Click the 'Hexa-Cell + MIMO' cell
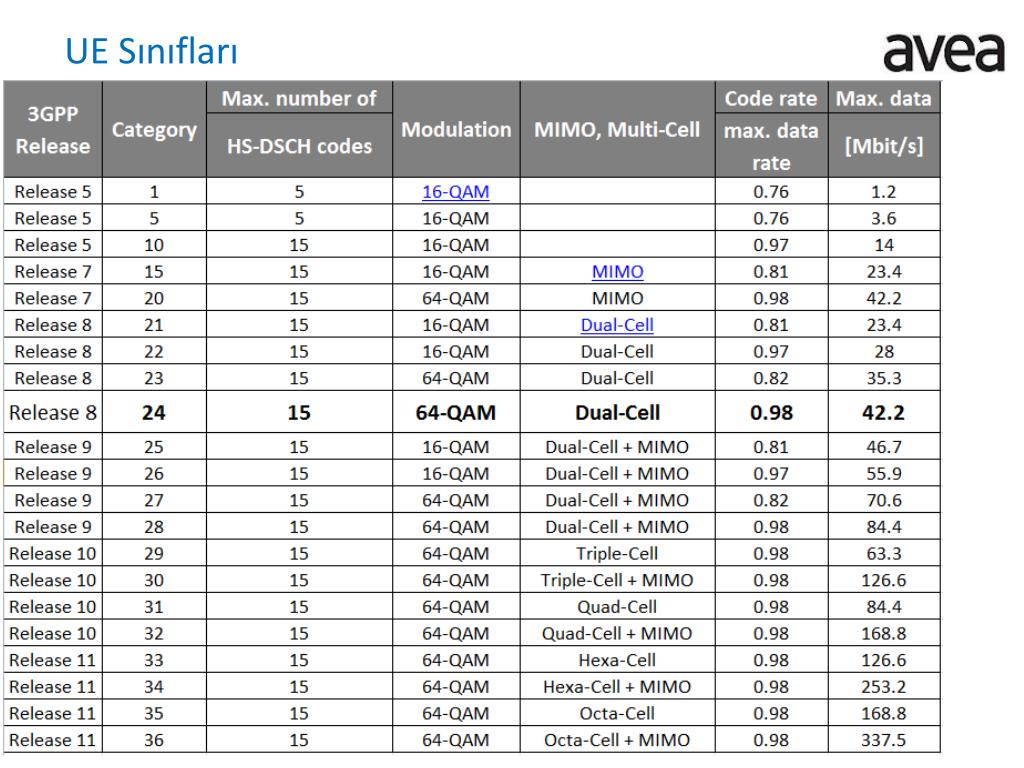1024x768 pixels. (x=617, y=687)
